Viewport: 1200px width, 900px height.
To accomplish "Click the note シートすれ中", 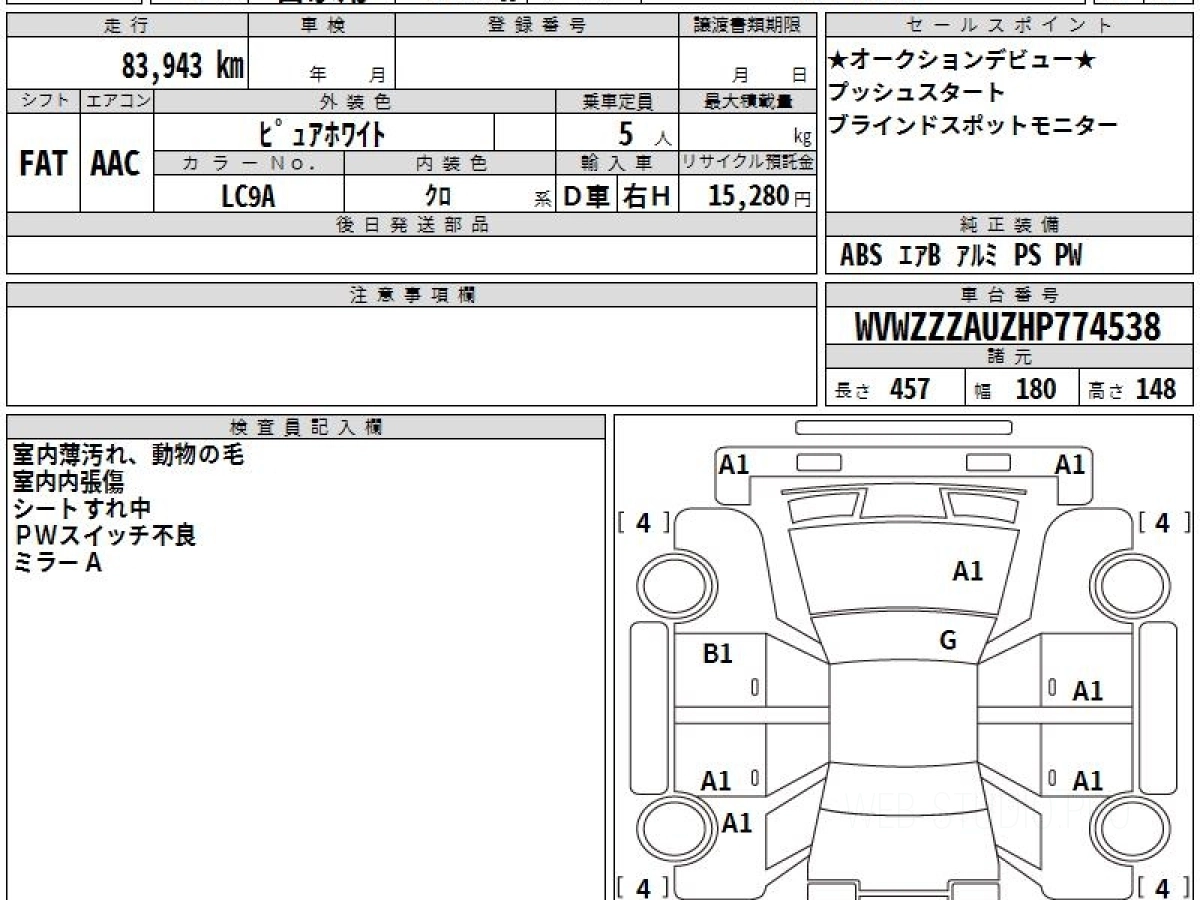I will [x=81, y=508].
